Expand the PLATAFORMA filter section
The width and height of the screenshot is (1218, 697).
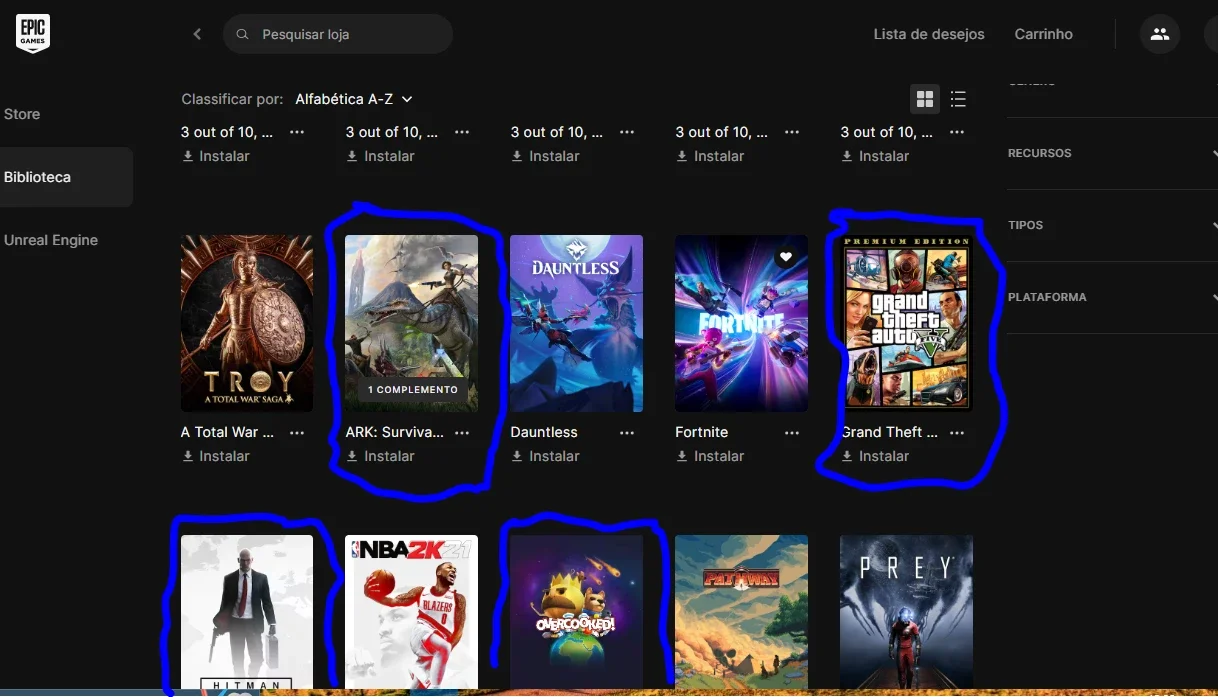[1112, 297]
